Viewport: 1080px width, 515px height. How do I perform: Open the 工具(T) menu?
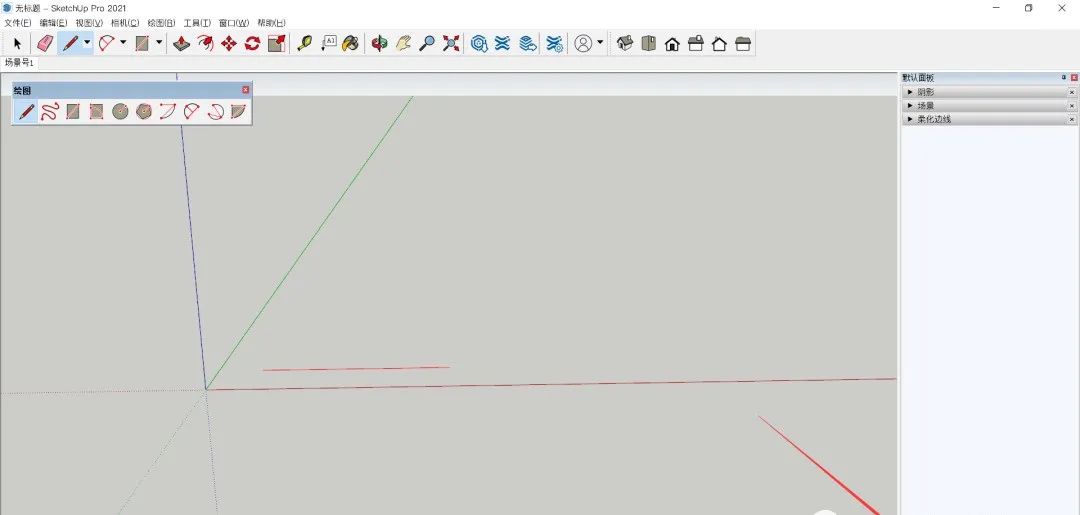click(x=197, y=23)
